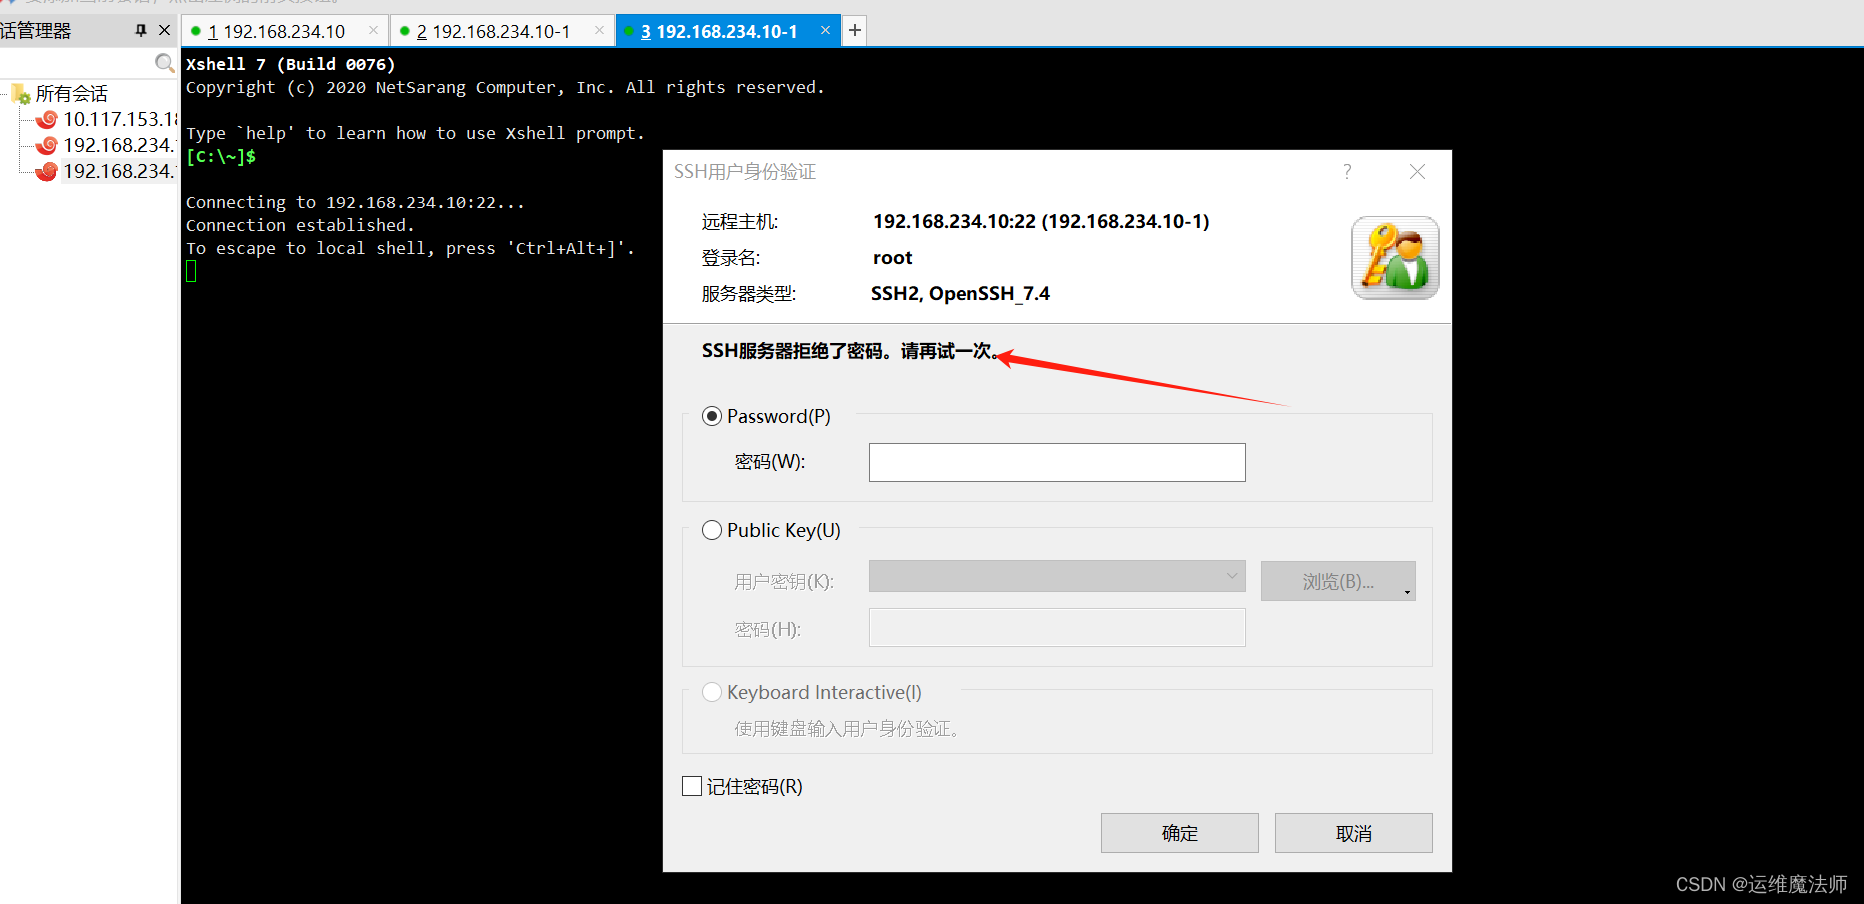
Task: Click the green status dot on tab 1
Action: pos(195,31)
